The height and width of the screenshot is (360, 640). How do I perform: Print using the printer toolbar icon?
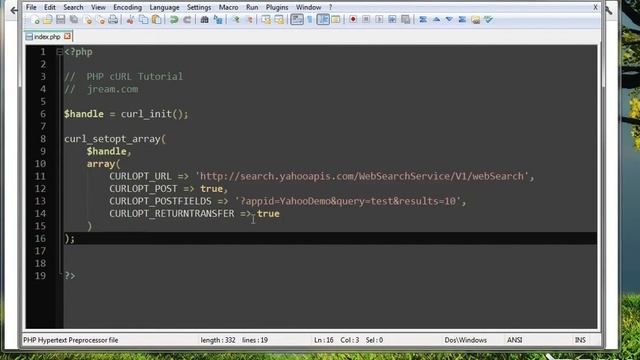tap(113, 20)
